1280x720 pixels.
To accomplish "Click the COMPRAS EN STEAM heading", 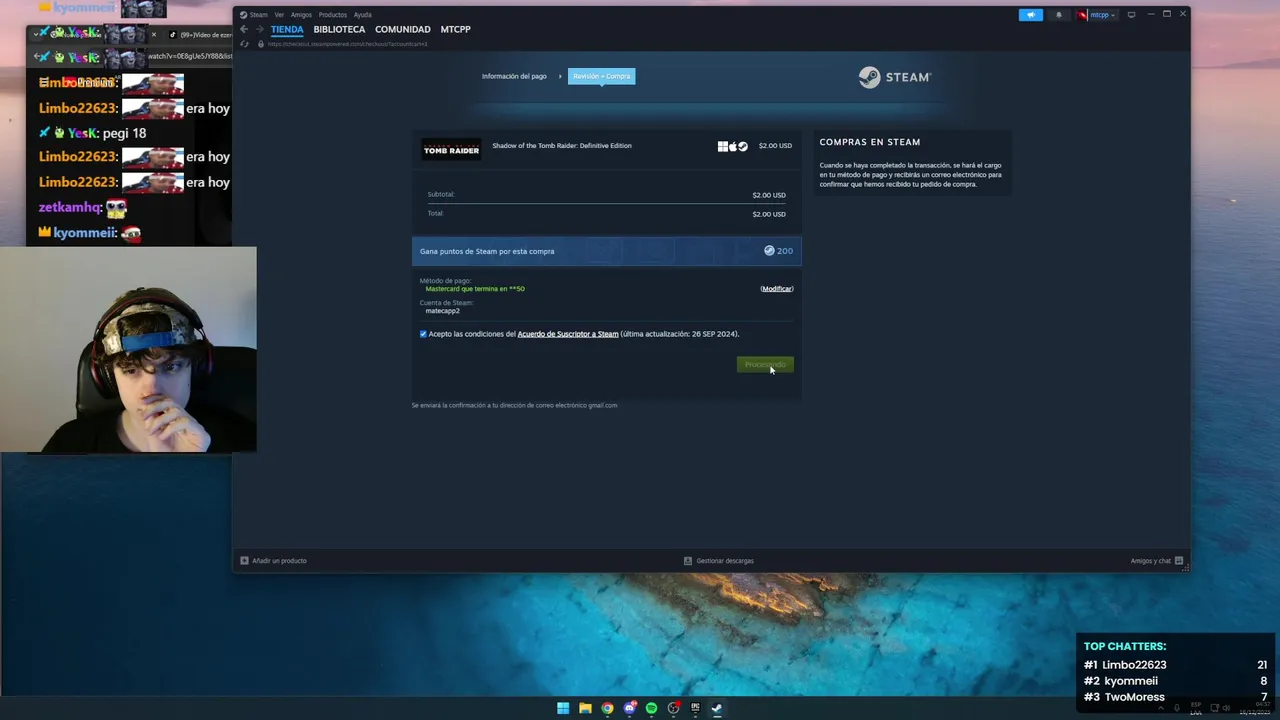I will pos(870,142).
